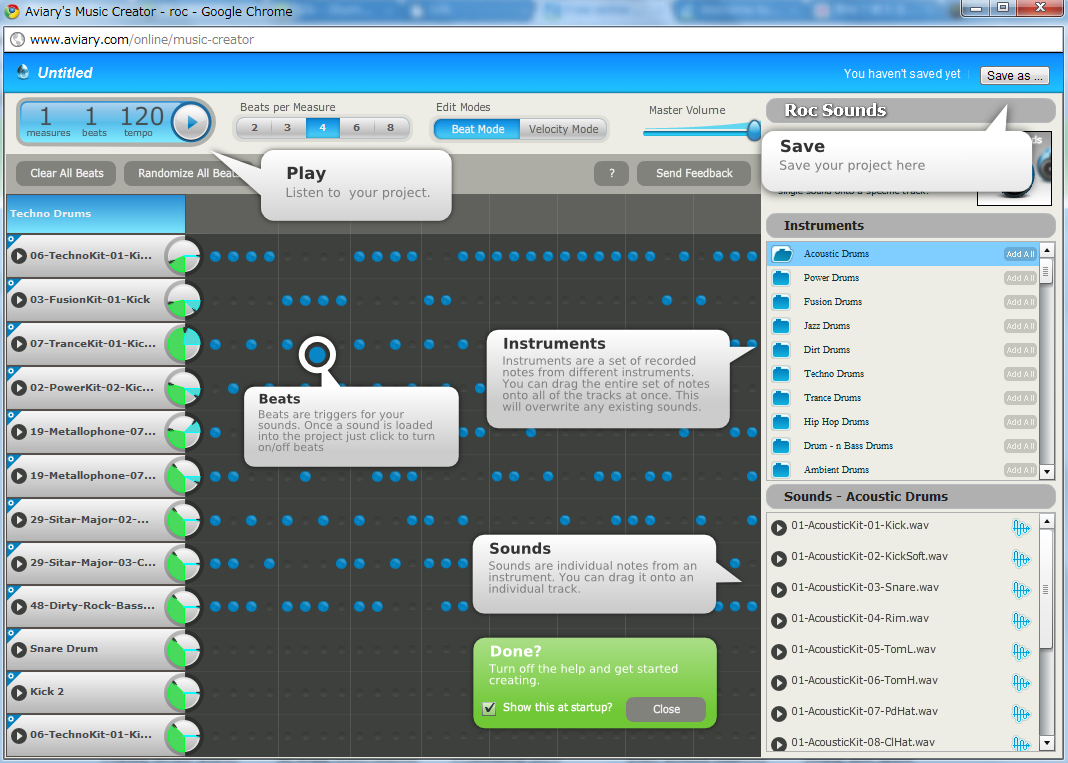Preview the 02-PowerKit-02-Kic track sound
This screenshot has height=763, width=1068.
(x=19, y=388)
